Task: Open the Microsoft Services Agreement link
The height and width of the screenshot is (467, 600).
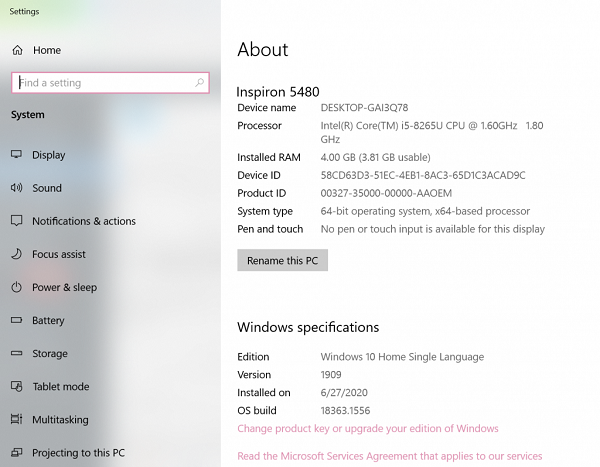Action: tap(390, 456)
